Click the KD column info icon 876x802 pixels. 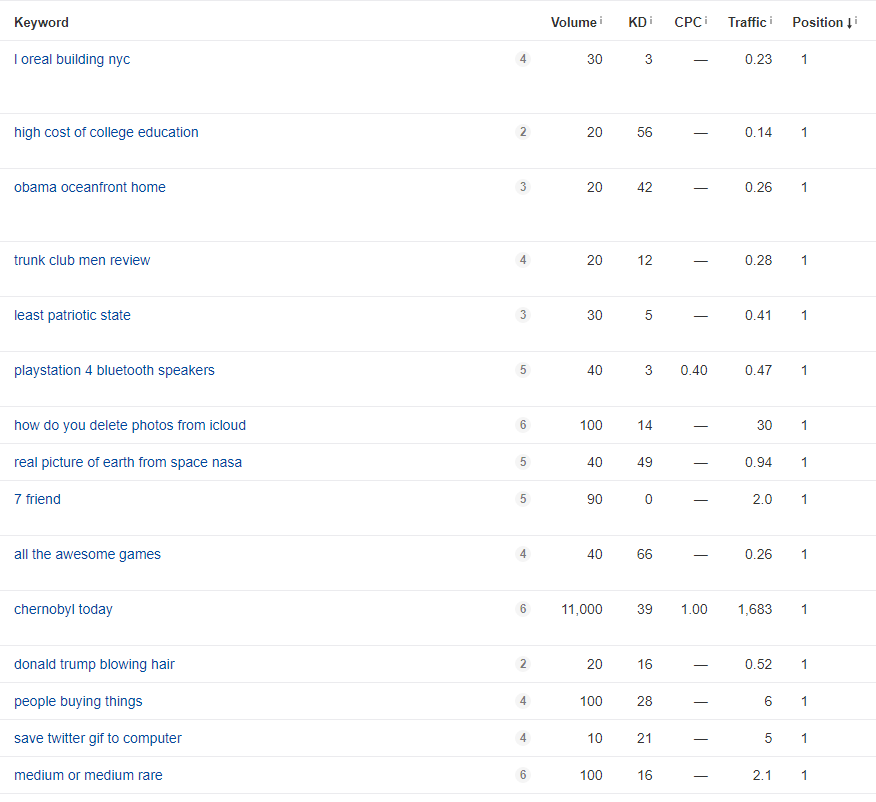(x=651, y=22)
